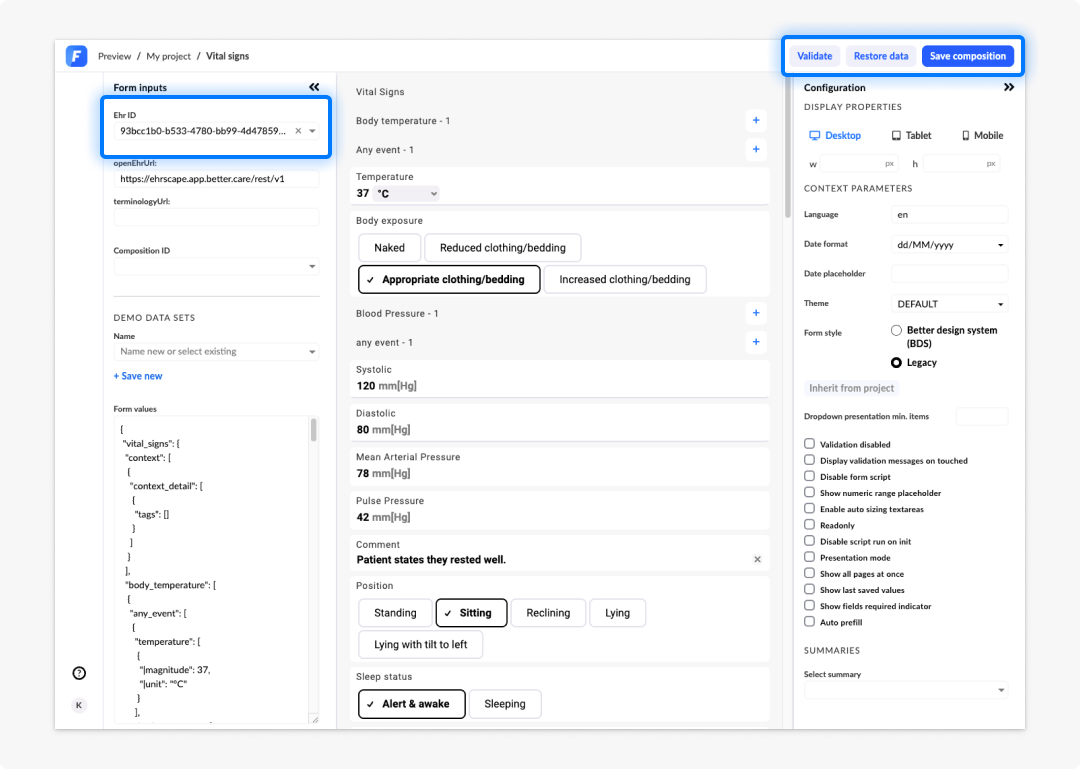Select Sleeping sleep status
The width and height of the screenshot is (1080, 769).
click(505, 704)
